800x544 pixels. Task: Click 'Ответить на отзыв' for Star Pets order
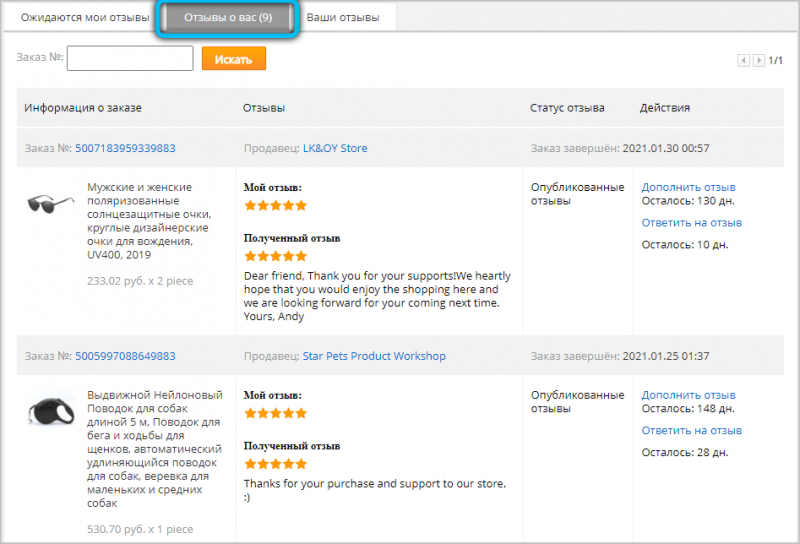[692, 430]
